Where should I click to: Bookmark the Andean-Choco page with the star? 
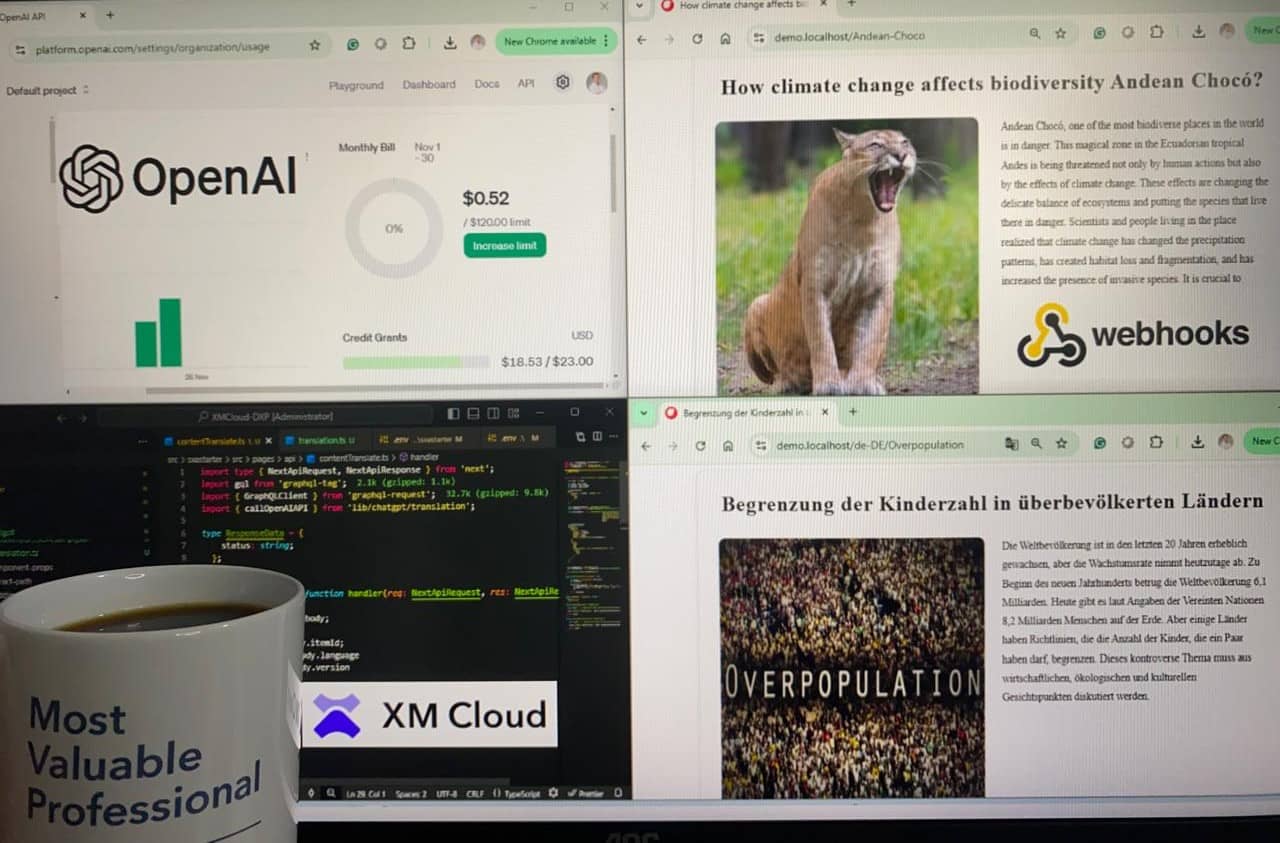click(1061, 34)
